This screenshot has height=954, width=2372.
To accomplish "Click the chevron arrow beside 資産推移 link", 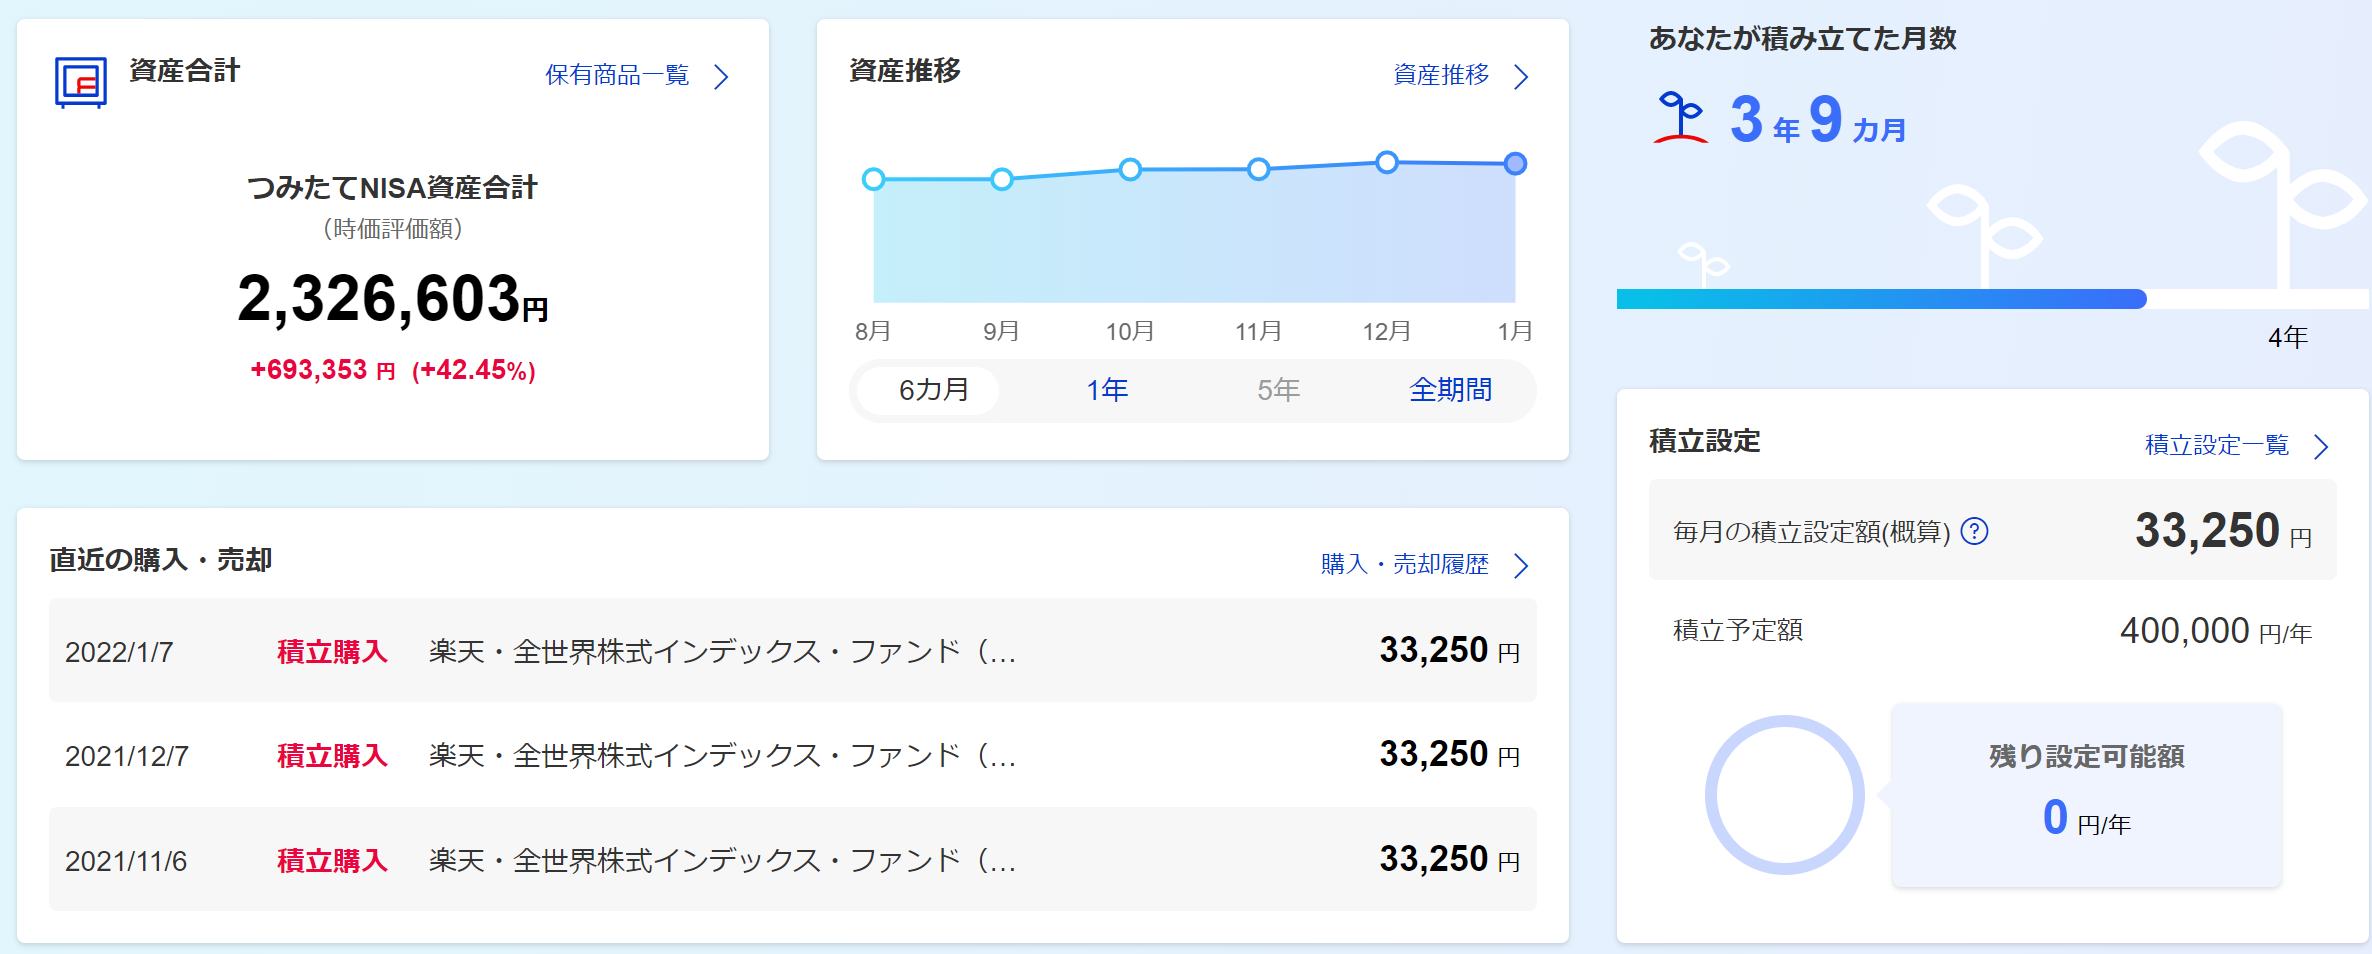I will click(1521, 77).
